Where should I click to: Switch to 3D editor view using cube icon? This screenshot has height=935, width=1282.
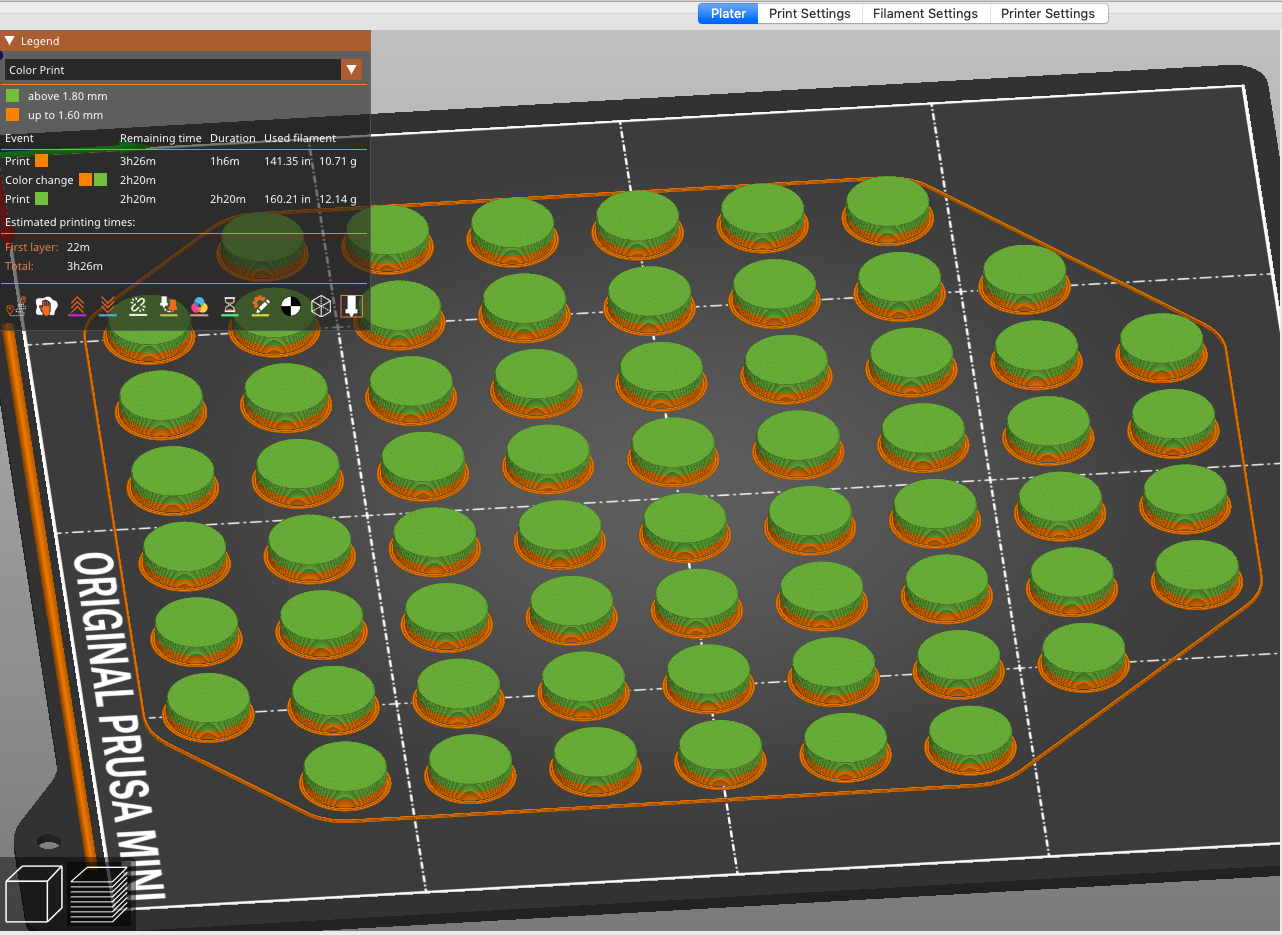(x=33, y=893)
